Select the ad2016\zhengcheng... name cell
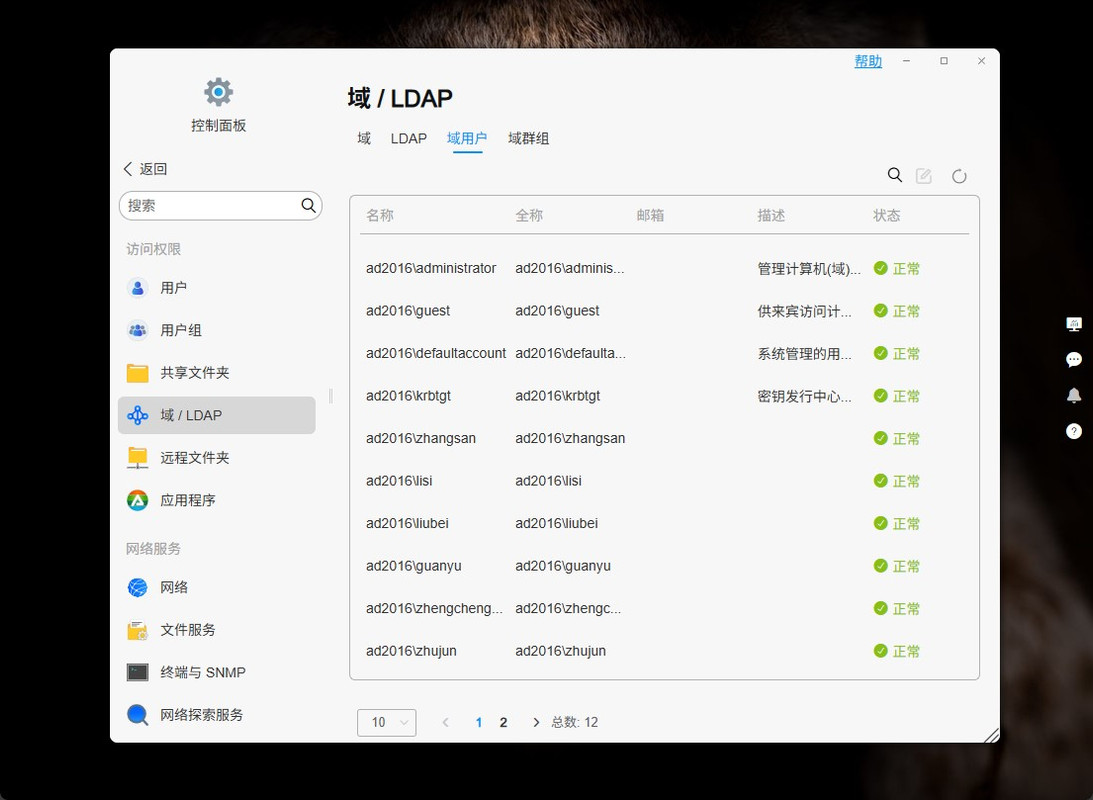 (x=434, y=608)
